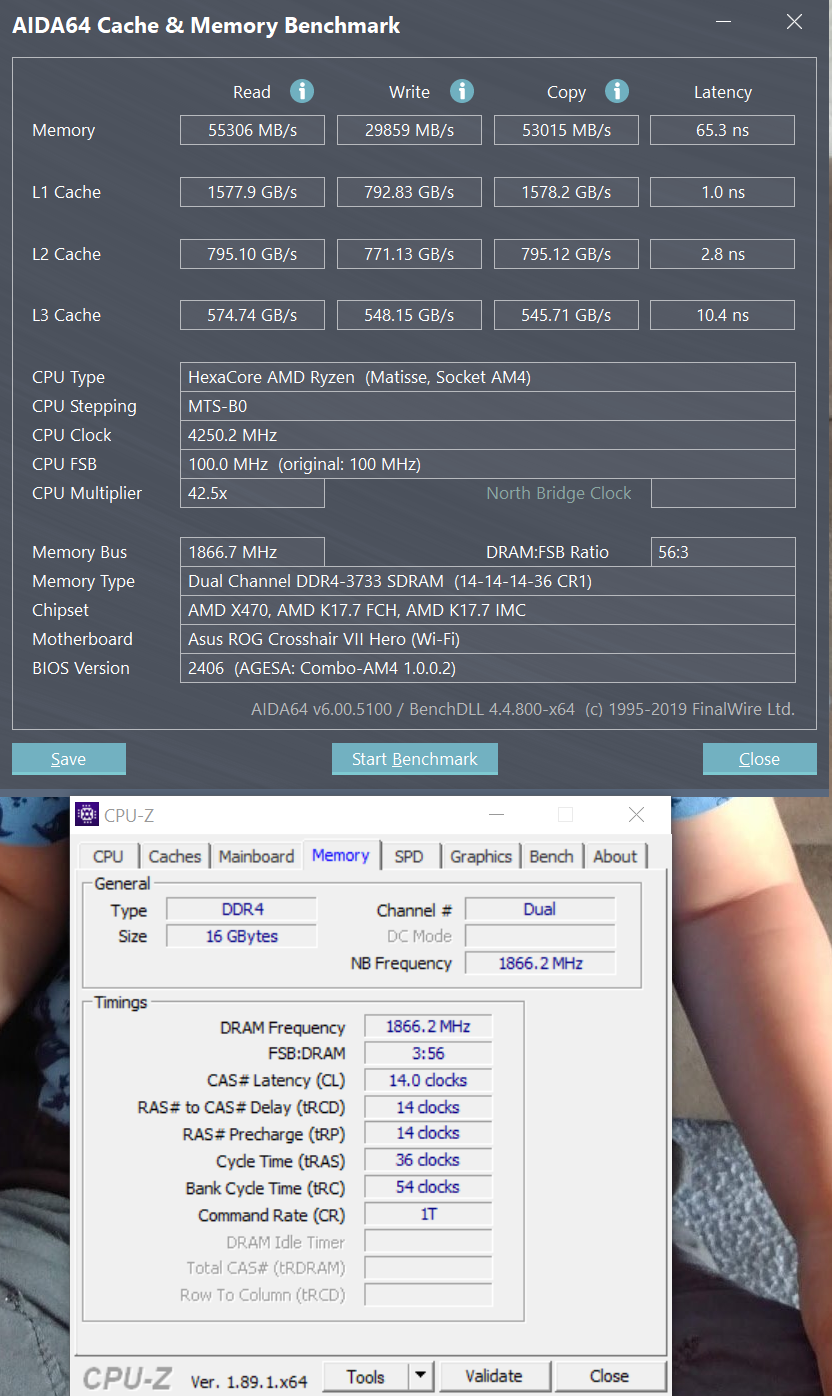Close the AIDA64 window with the X
This screenshot has width=832, height=1396.
click(794, 22)
